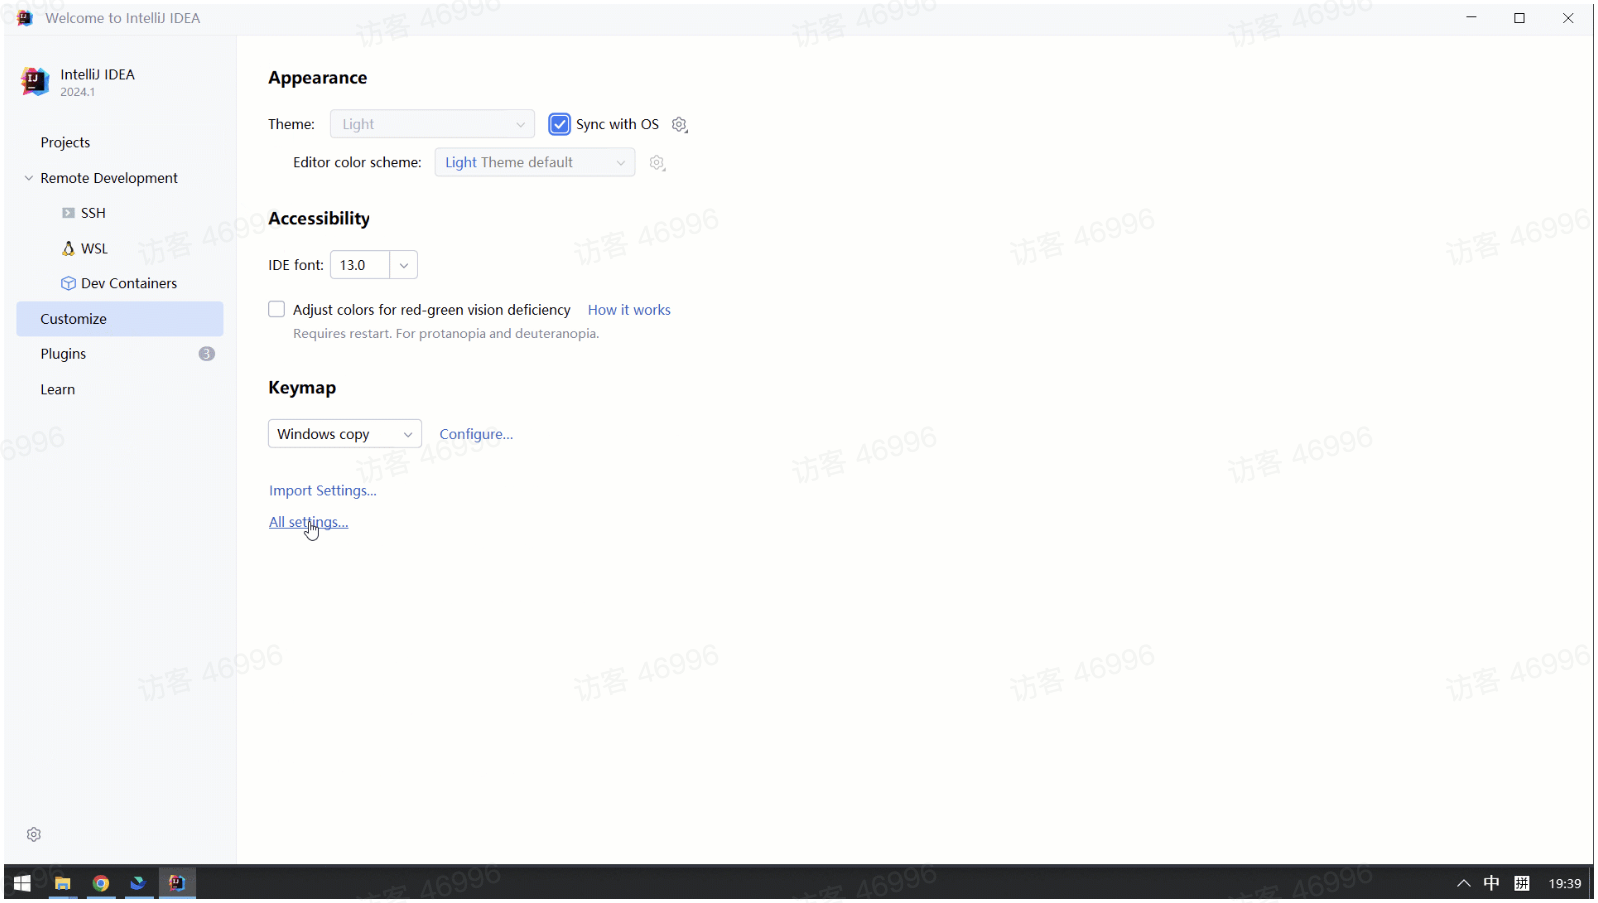
Task: Open the Dev Containers cube icon
Action: pyautogui.click(x=68, y=283)
